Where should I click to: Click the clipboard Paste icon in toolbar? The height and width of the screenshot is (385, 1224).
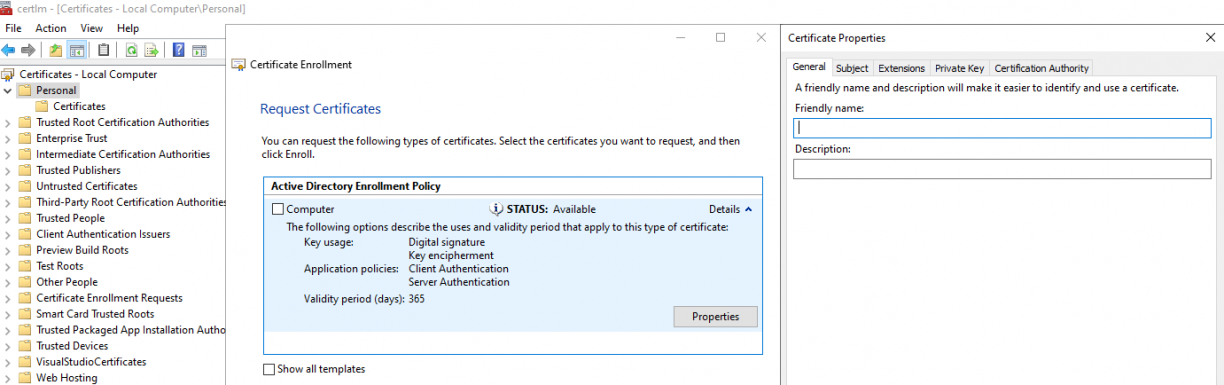(104, 50)
